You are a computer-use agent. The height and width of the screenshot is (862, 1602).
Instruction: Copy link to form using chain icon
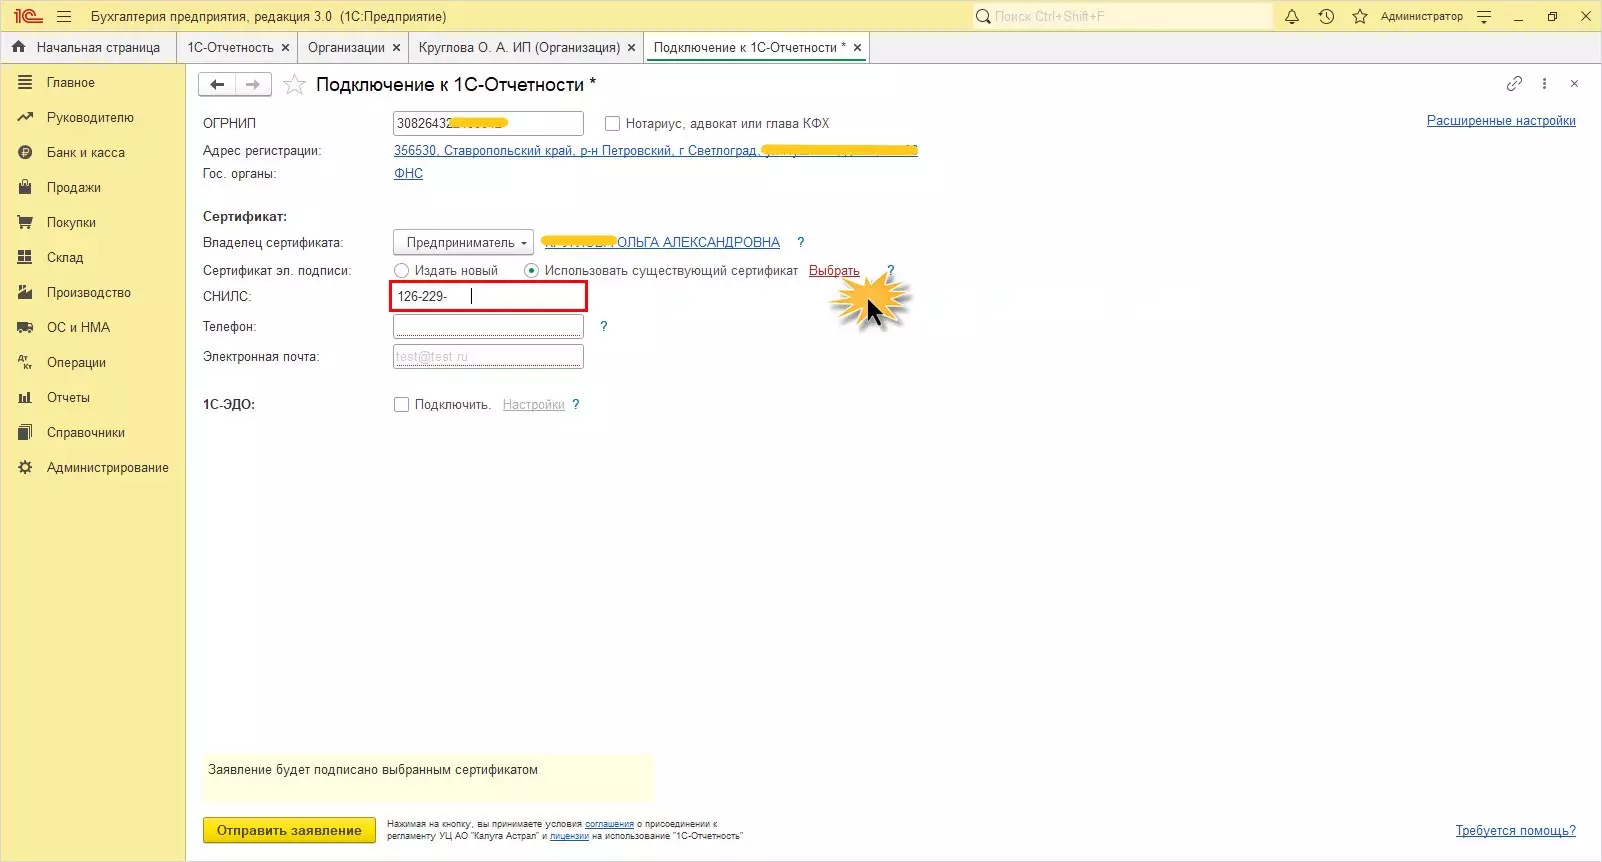pos(1514,84)
